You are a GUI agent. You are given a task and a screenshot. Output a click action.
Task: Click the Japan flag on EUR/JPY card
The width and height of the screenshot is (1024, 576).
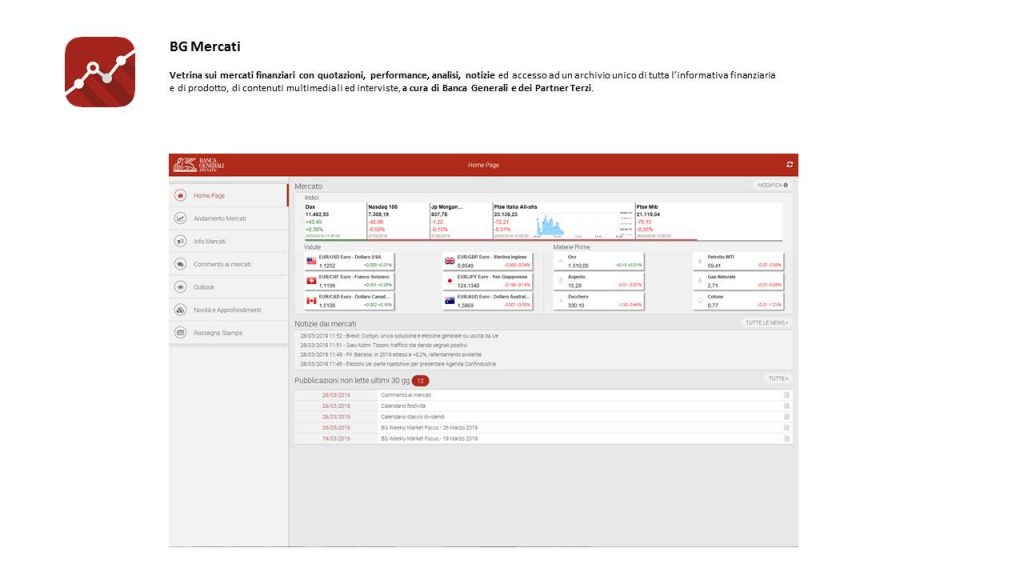point(449,281)
